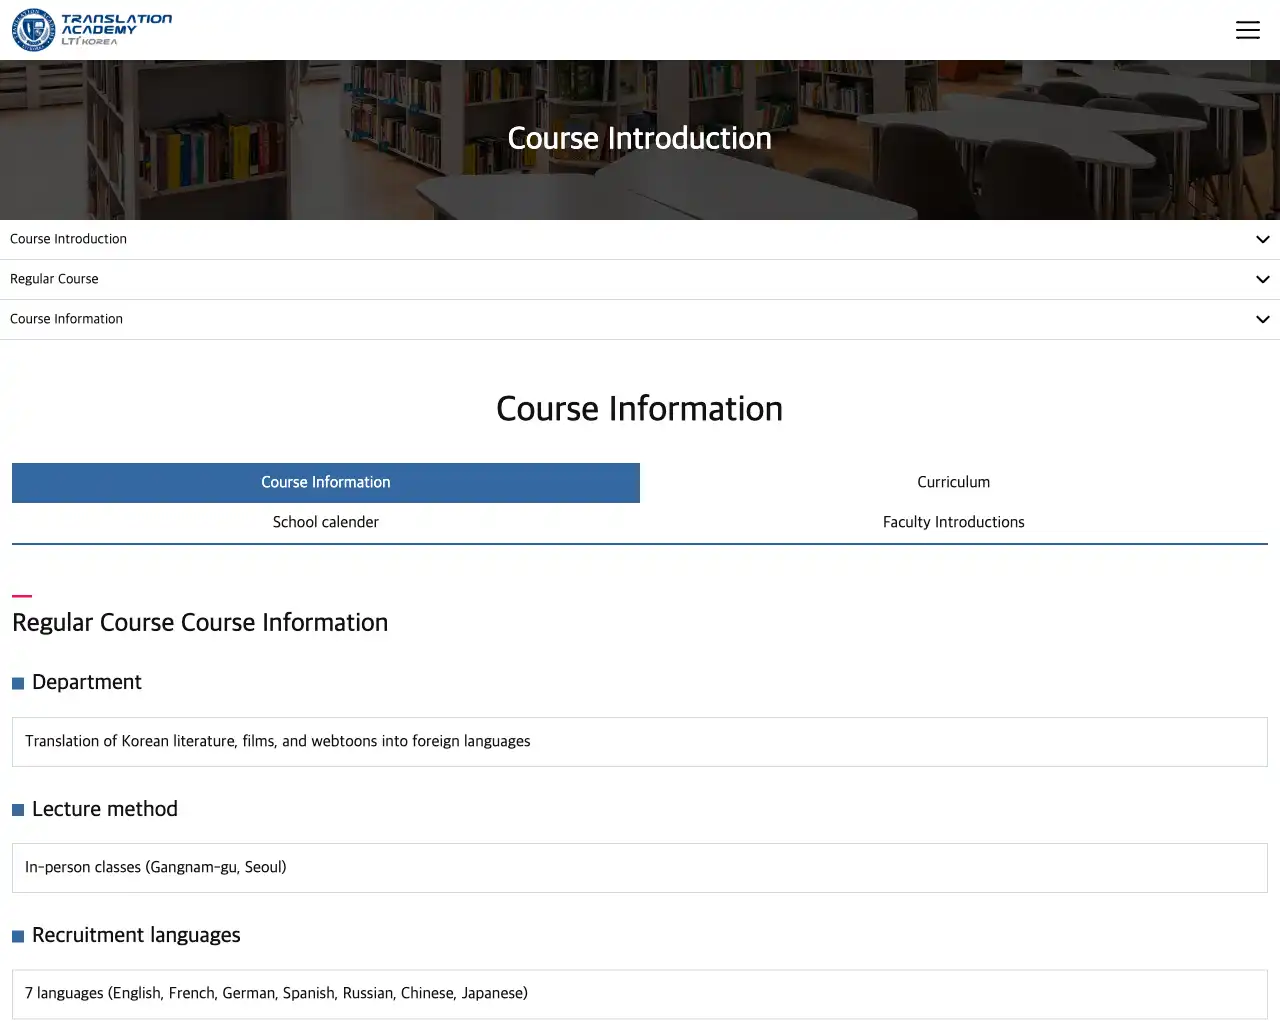The image size is (1280, 1024).
Task: Click the Course Introduction banner title
Action: point(639,138)
